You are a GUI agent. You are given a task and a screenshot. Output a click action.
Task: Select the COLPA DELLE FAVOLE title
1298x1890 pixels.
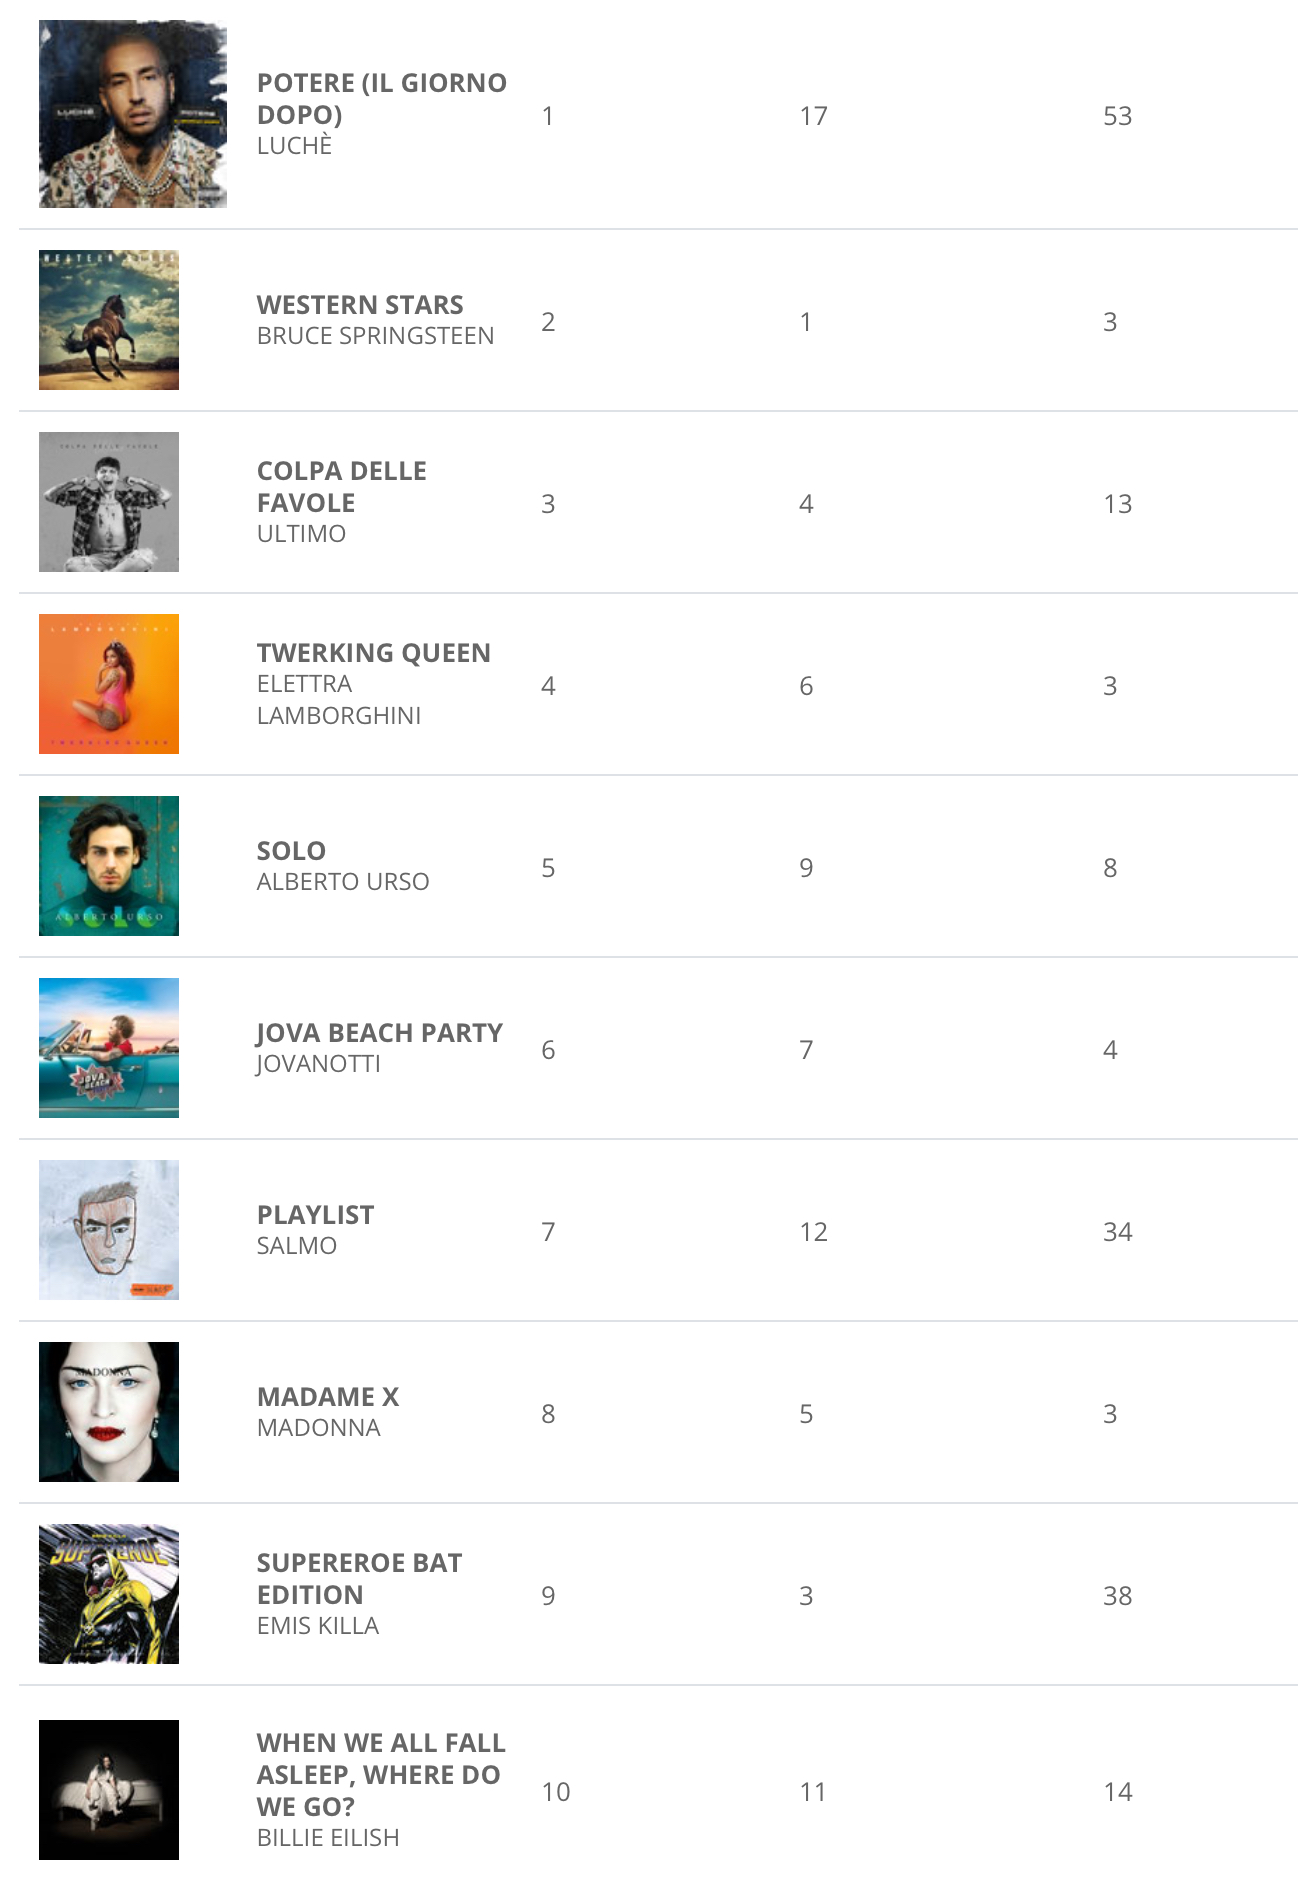click(342, 486)
